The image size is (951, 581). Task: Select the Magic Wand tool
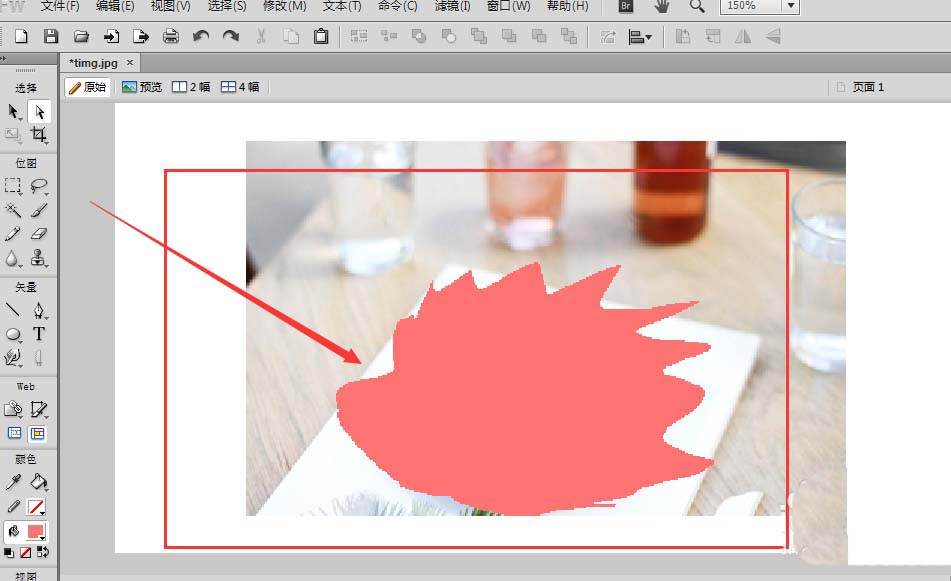pos(13,210)
